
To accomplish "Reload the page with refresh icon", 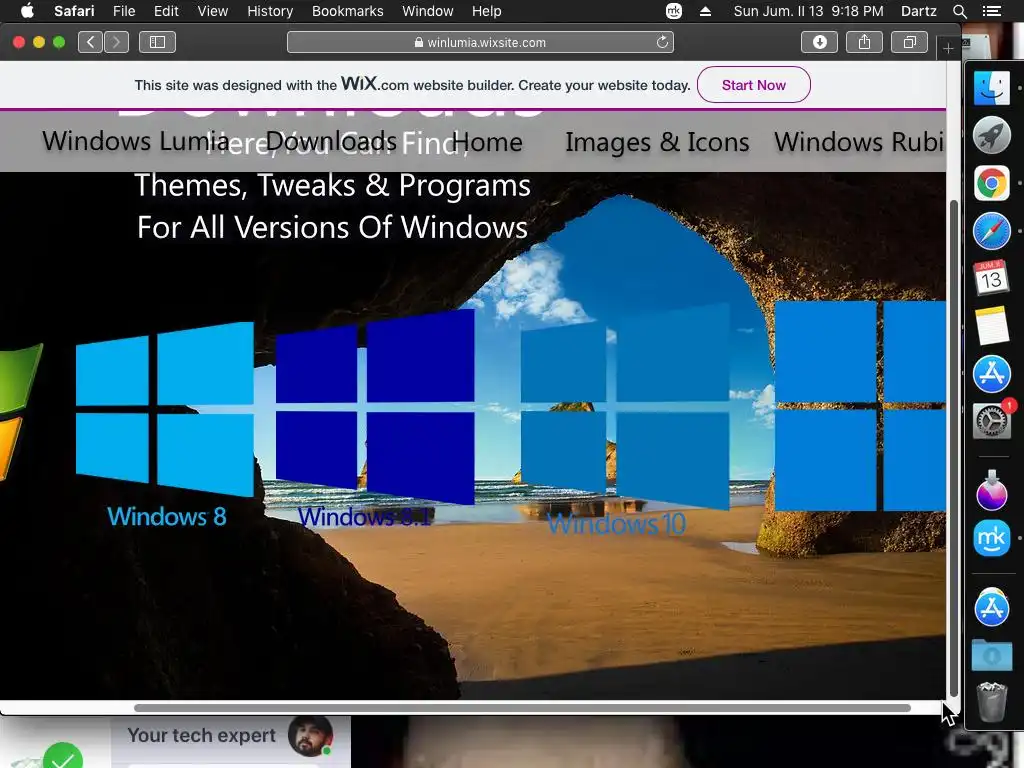I will click(x=662, y=42).
